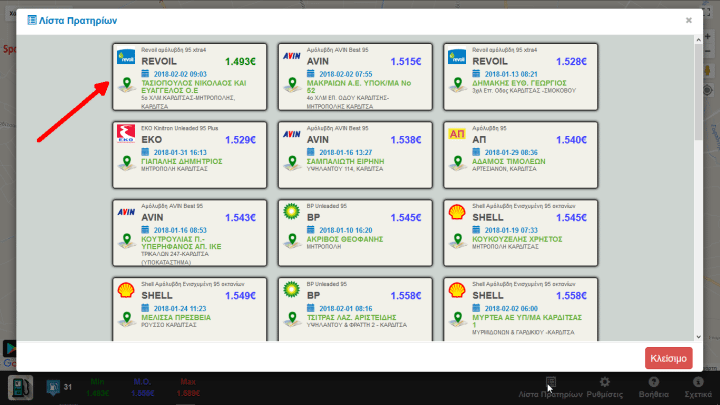Open station ΑΔΑΜΟΣ ΤΙΜΟΛΕΩΝ
The image size is (720, 405).
(509, 161)
